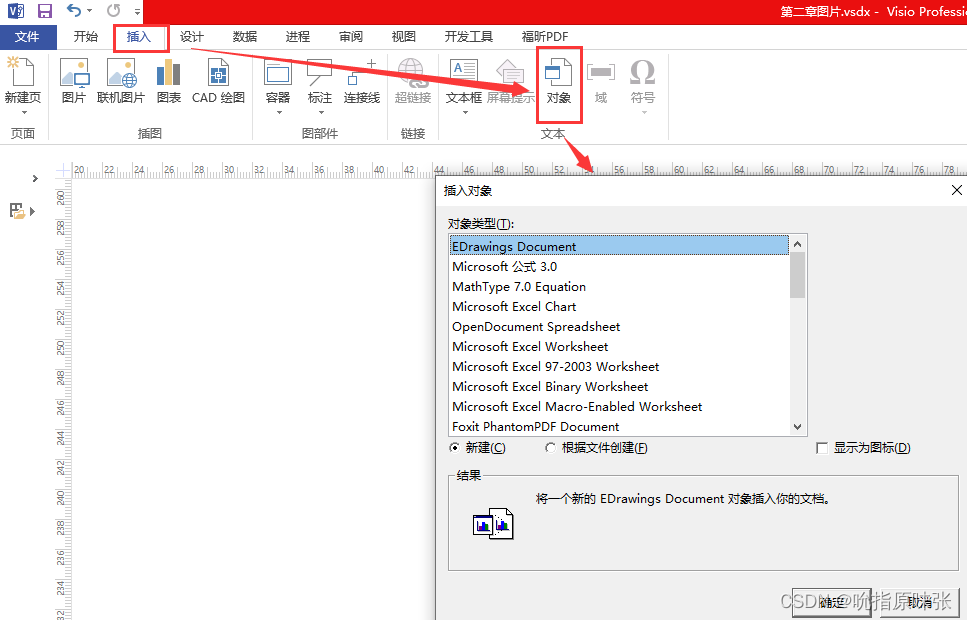Viewport: 967px width, 620px height.
Task: Open the quick access toolbar customize arrow
Action: 137,11
